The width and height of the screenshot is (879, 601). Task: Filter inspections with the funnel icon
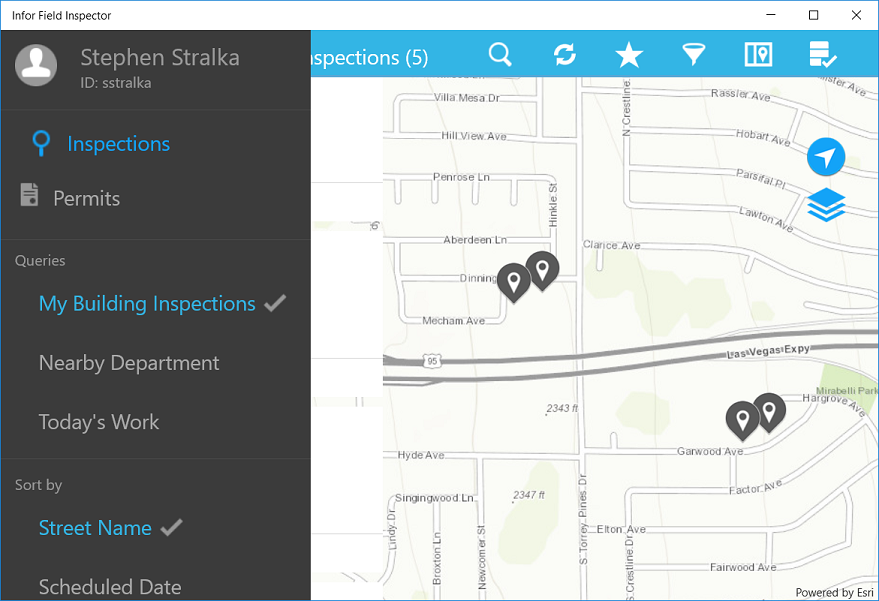pyautogui.click(x=693, y=55)
